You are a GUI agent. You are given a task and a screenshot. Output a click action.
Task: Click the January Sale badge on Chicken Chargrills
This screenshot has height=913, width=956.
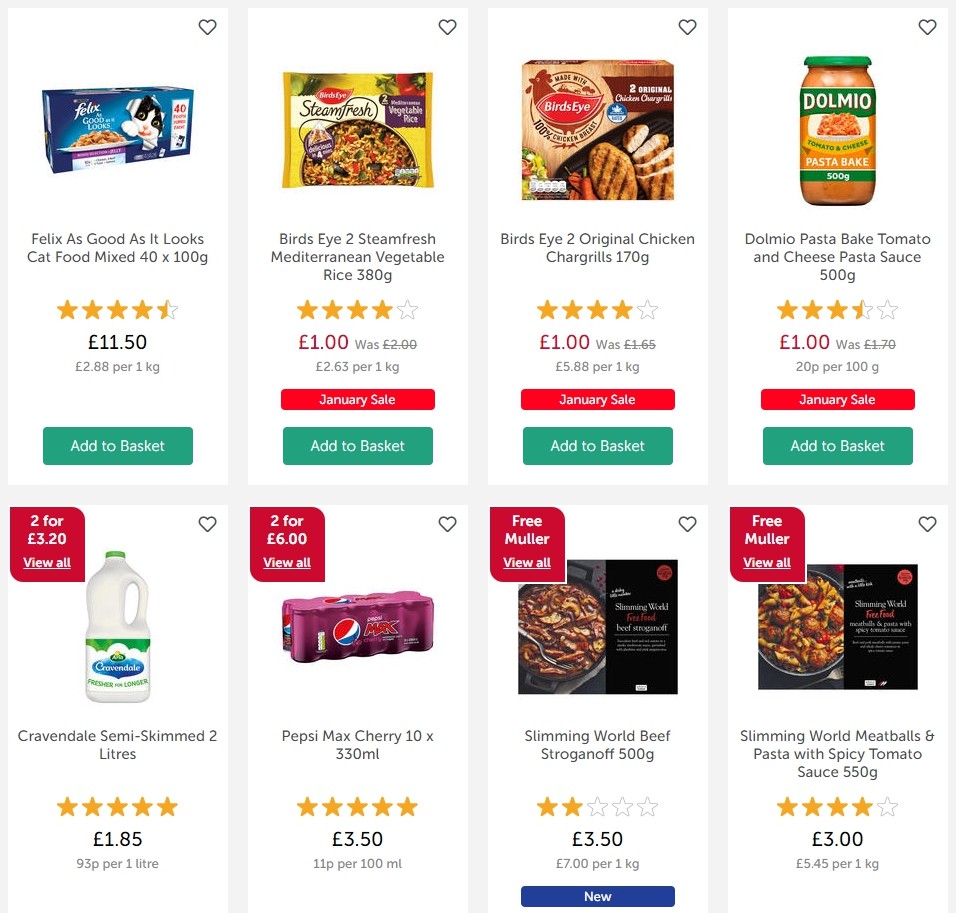coord(597,399)
